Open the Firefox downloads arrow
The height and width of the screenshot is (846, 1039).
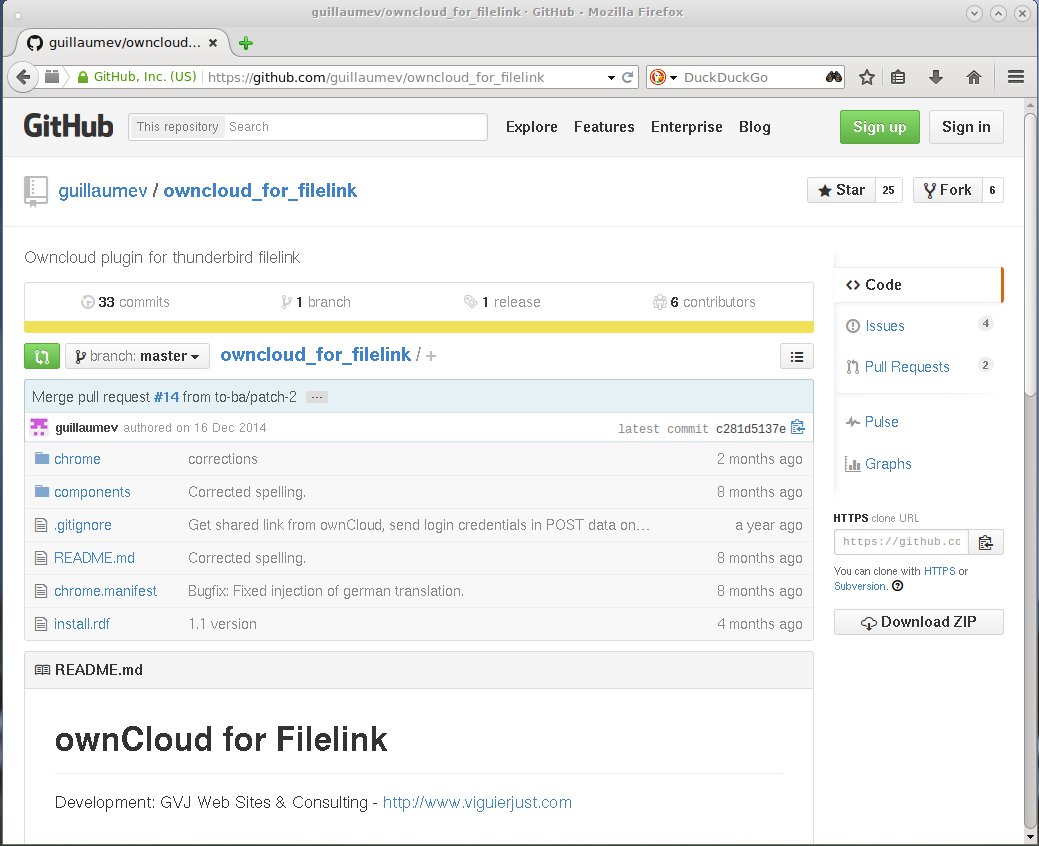tap(936, 77)
